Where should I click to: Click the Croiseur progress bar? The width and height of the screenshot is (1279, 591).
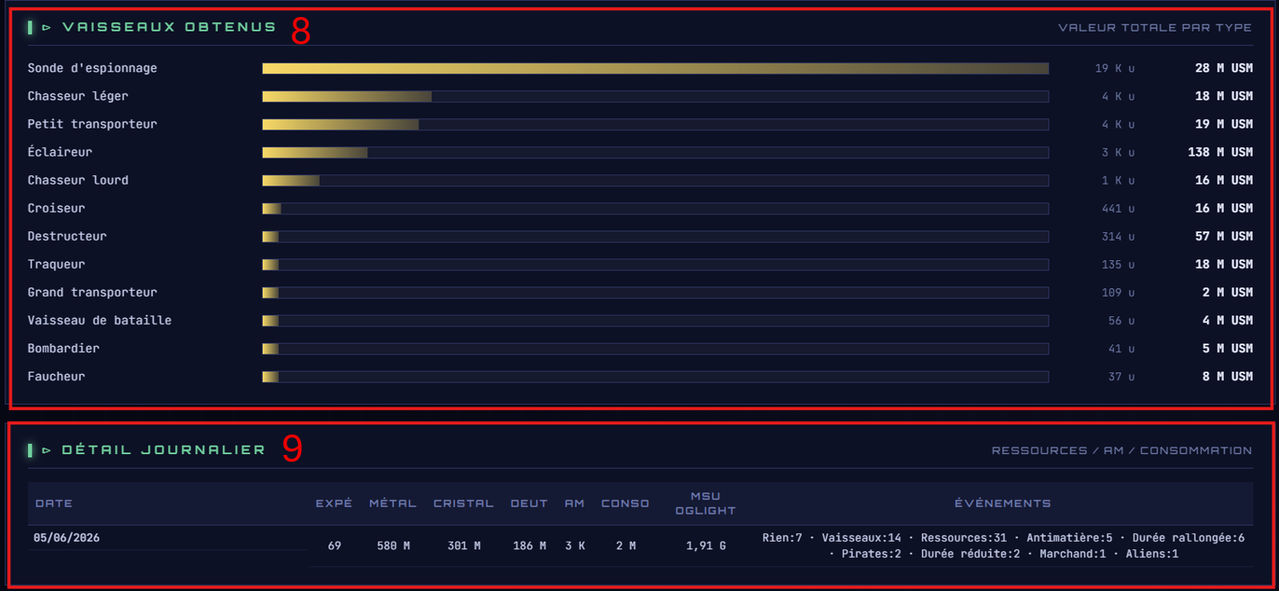[x=655, y=208]
